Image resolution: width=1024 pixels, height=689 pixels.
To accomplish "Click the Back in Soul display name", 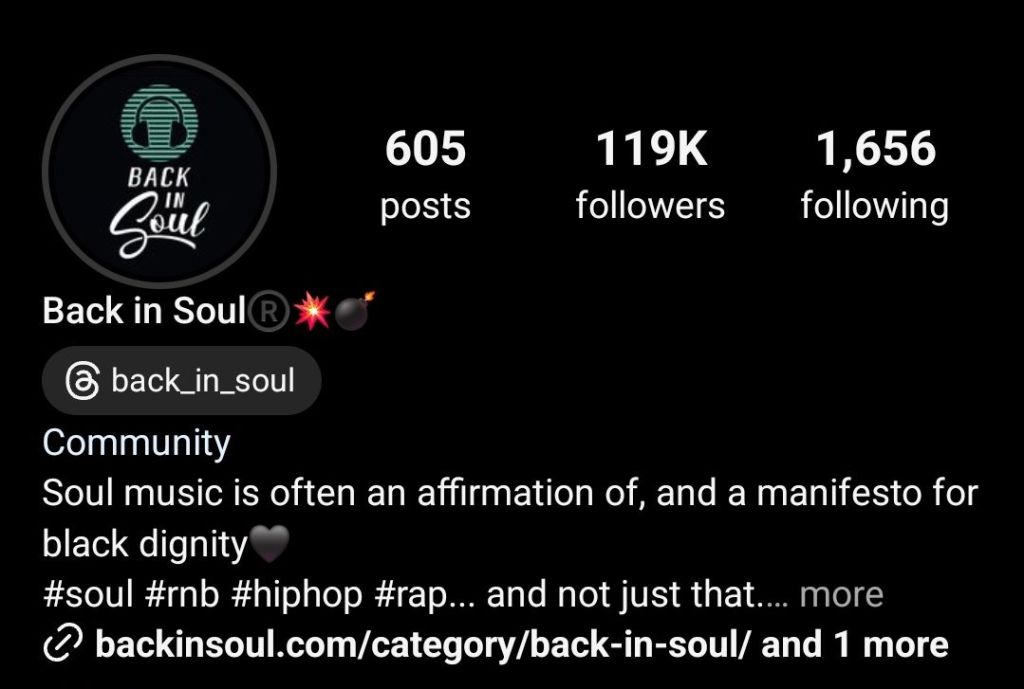I will pos(144,310).
